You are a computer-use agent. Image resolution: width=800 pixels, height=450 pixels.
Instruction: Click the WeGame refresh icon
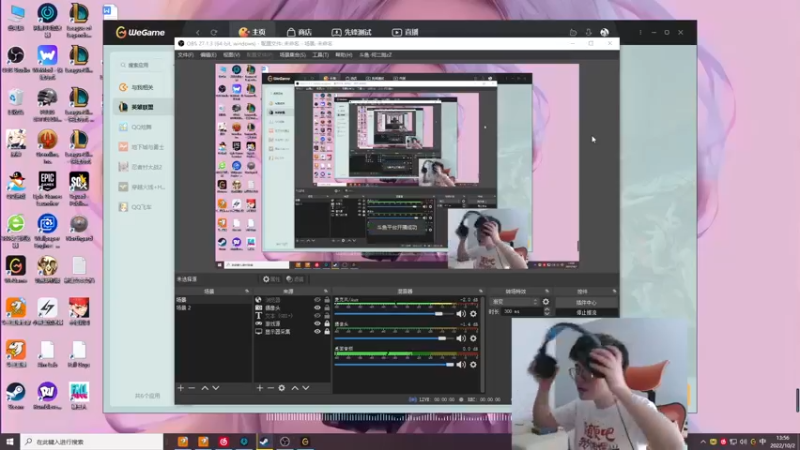[214, 32]
